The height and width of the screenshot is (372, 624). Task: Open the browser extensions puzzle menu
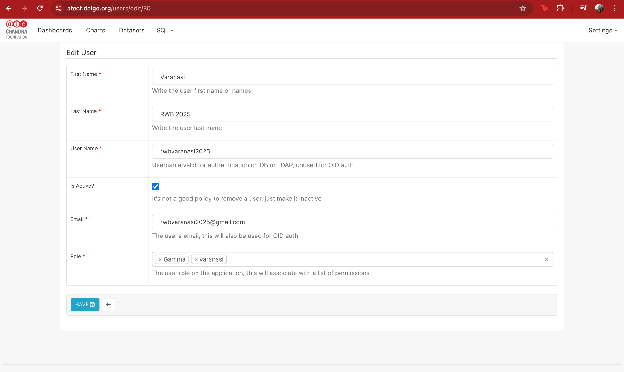560,8
